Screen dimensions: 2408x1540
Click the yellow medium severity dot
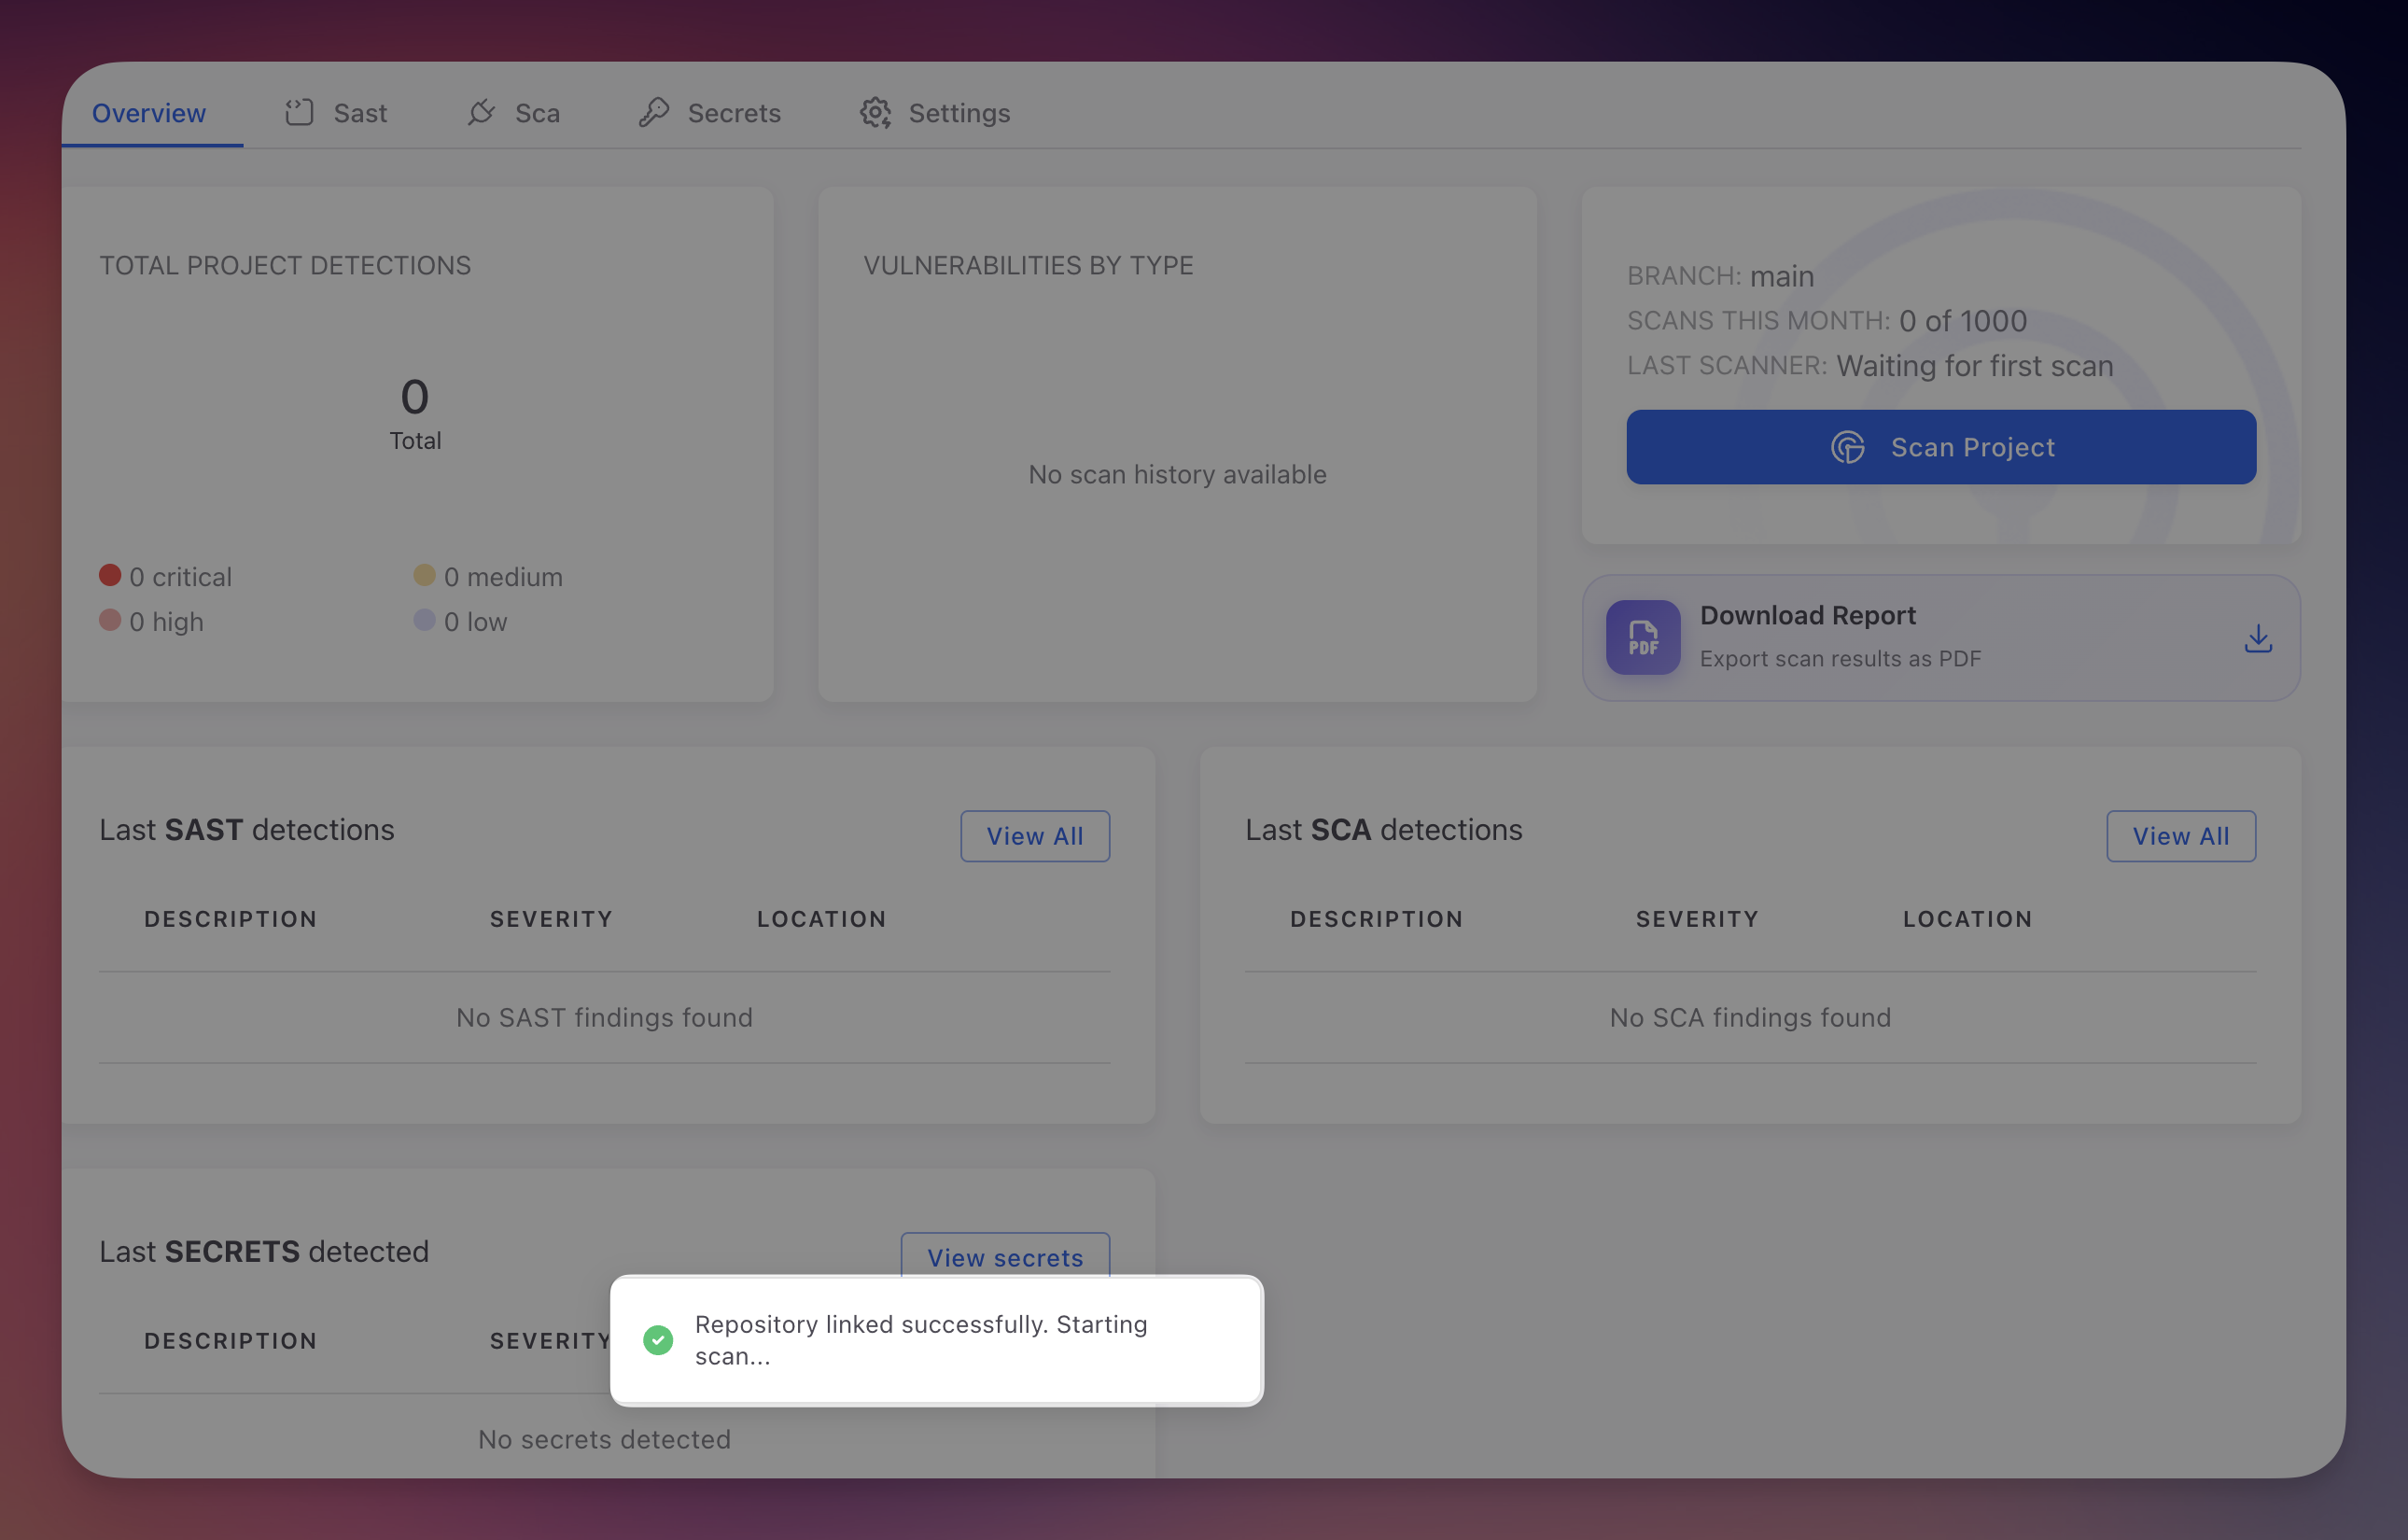point(425,574)
